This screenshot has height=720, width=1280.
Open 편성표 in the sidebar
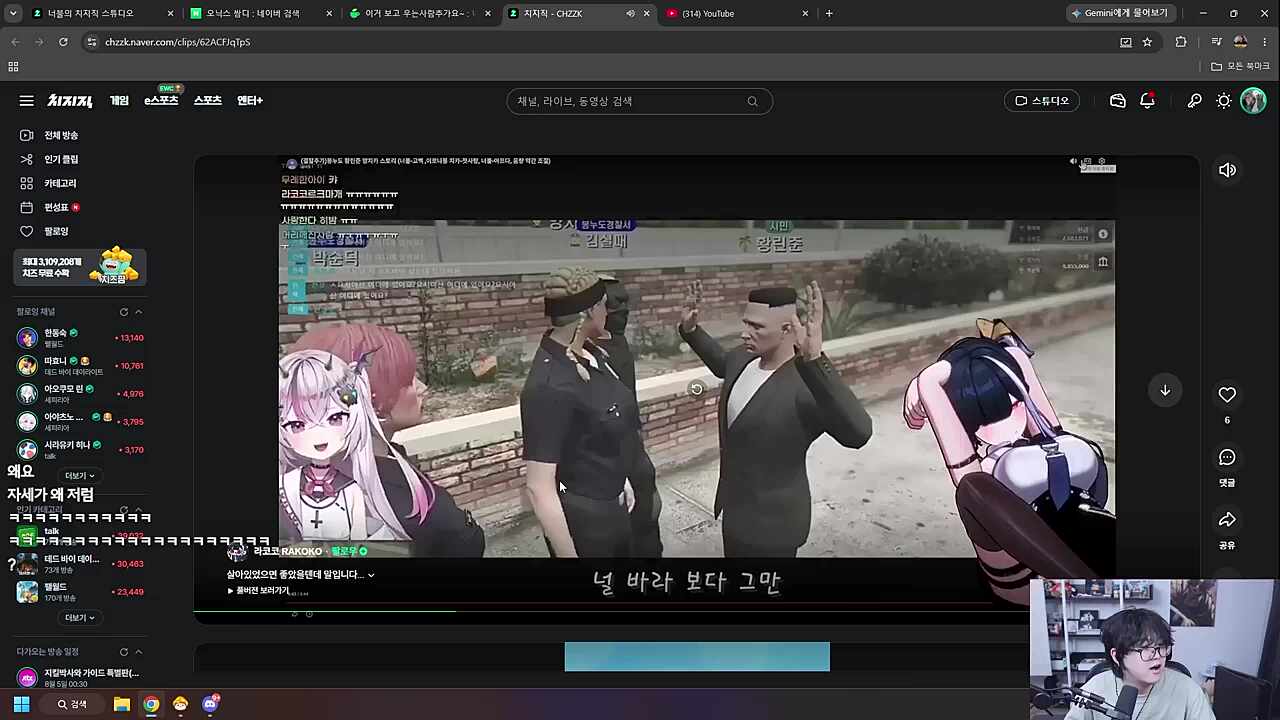(x=56, y=207)
